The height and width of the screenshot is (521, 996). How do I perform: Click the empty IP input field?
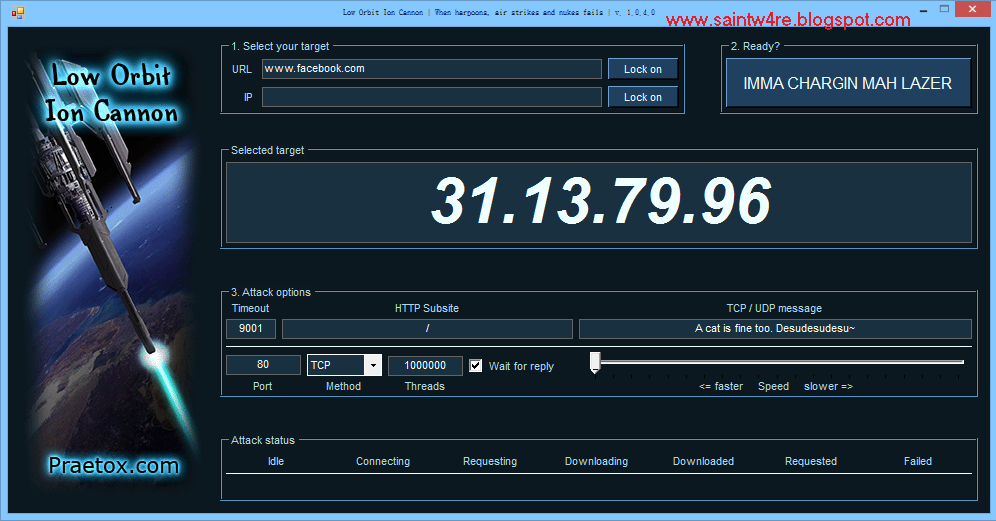(x=431, y=97)
